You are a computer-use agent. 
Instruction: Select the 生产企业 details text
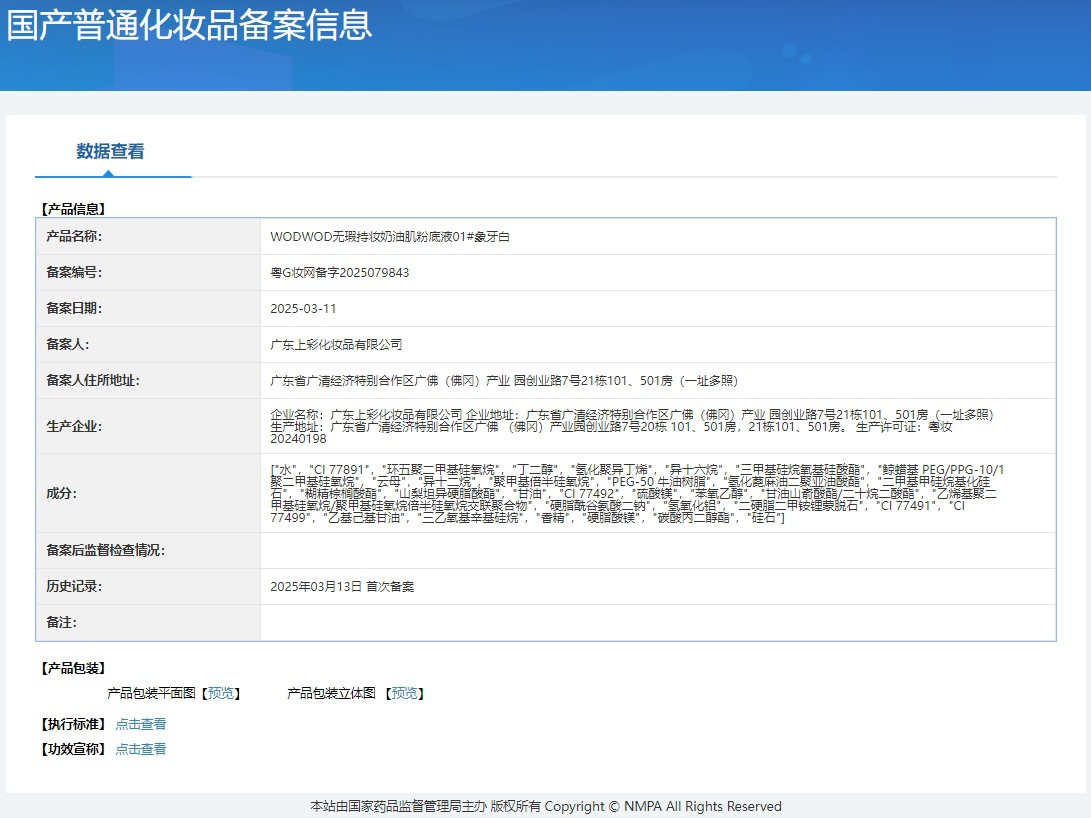pyautogui.click(x=632, y=426)
